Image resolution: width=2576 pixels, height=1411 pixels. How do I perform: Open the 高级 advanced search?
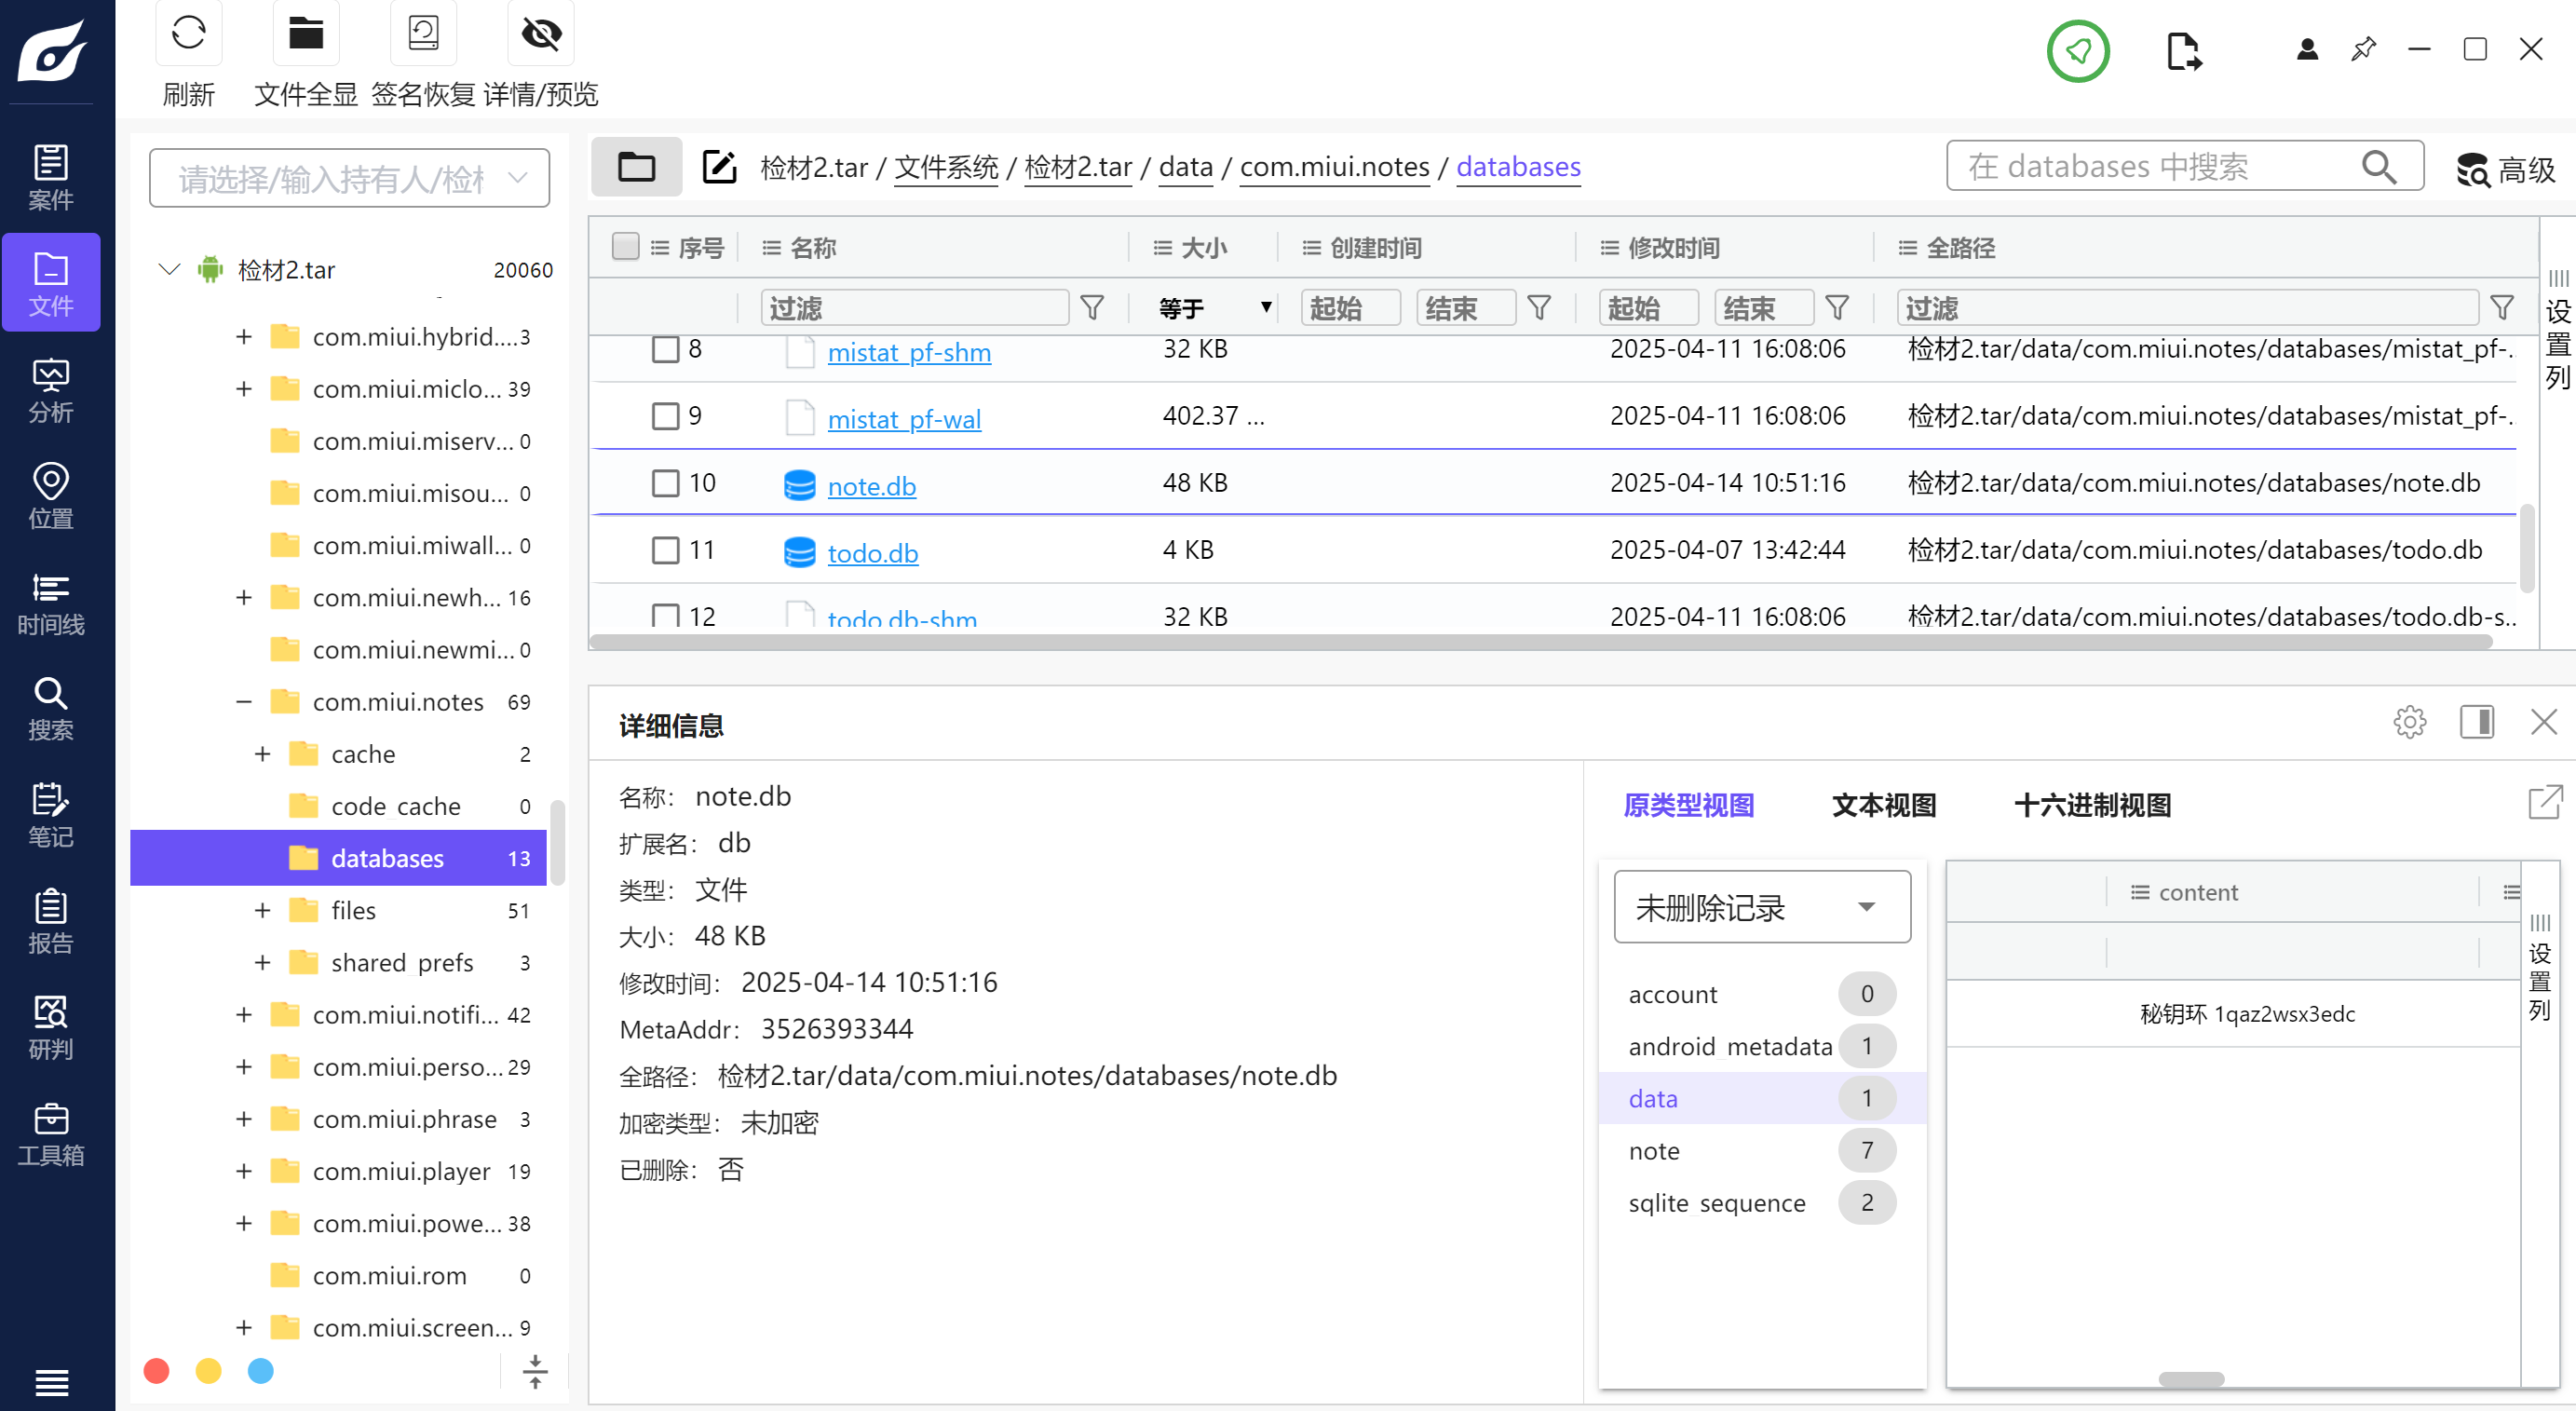pyautogui.click(x=2505, y=169)
